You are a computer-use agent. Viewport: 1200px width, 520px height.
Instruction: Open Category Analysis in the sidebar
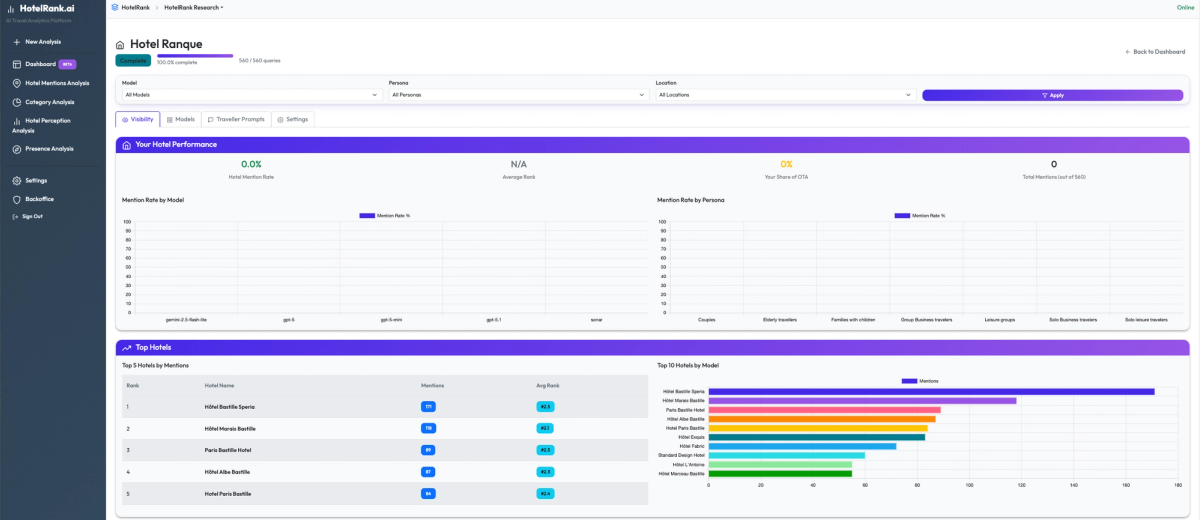point(52,102)
